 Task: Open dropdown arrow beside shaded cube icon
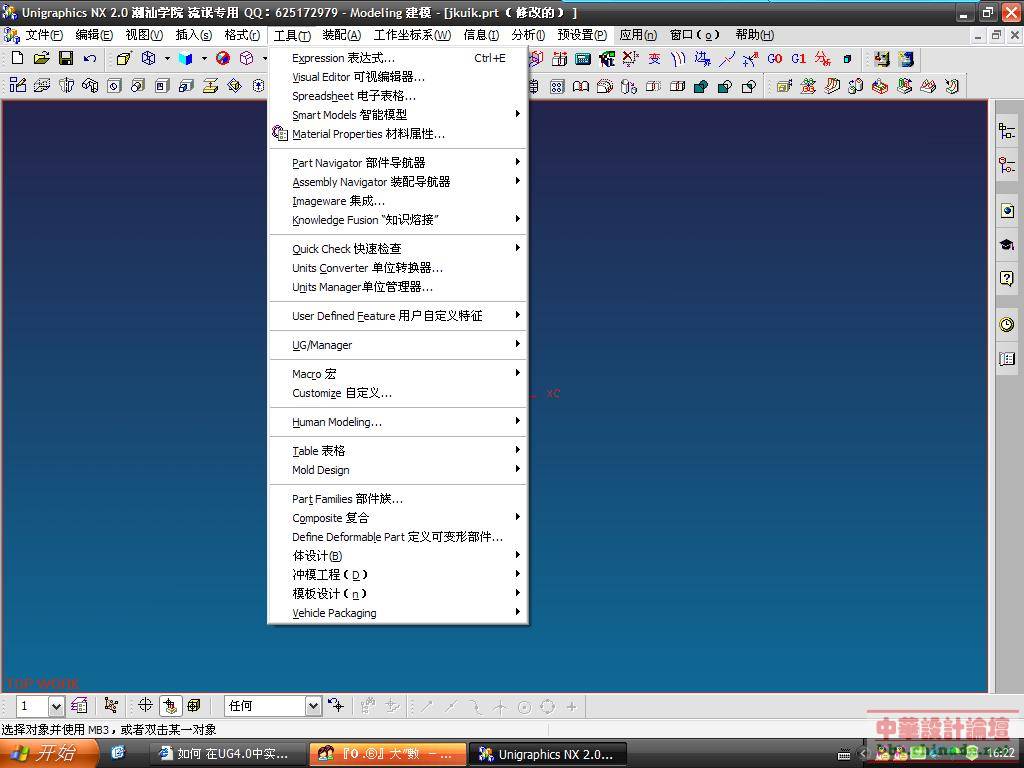point(204,58)
